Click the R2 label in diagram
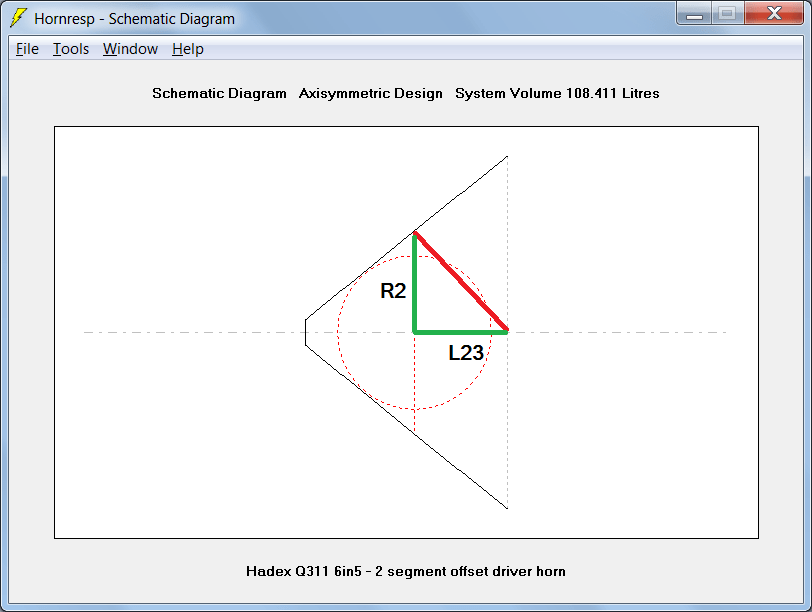Screen dimensions: 812x612 point(393,290)
